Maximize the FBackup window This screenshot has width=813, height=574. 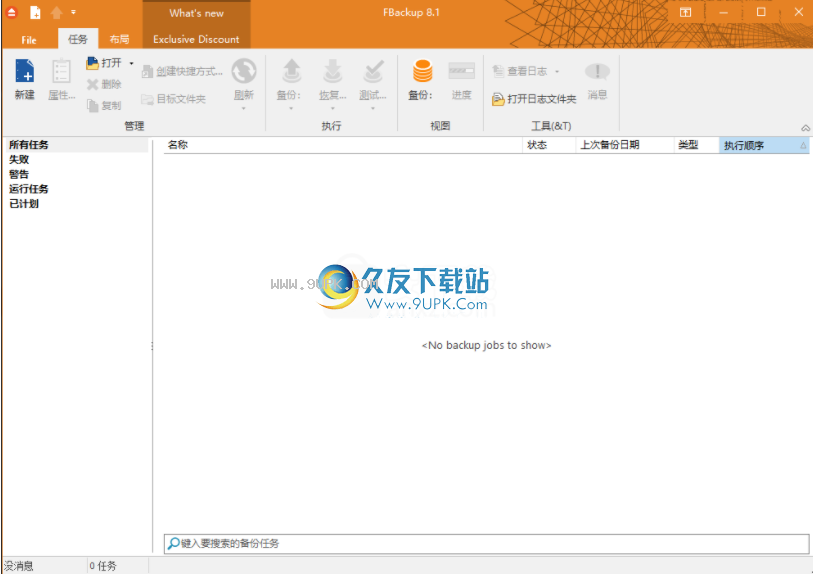pyautogui.click(x=761, y=12)
